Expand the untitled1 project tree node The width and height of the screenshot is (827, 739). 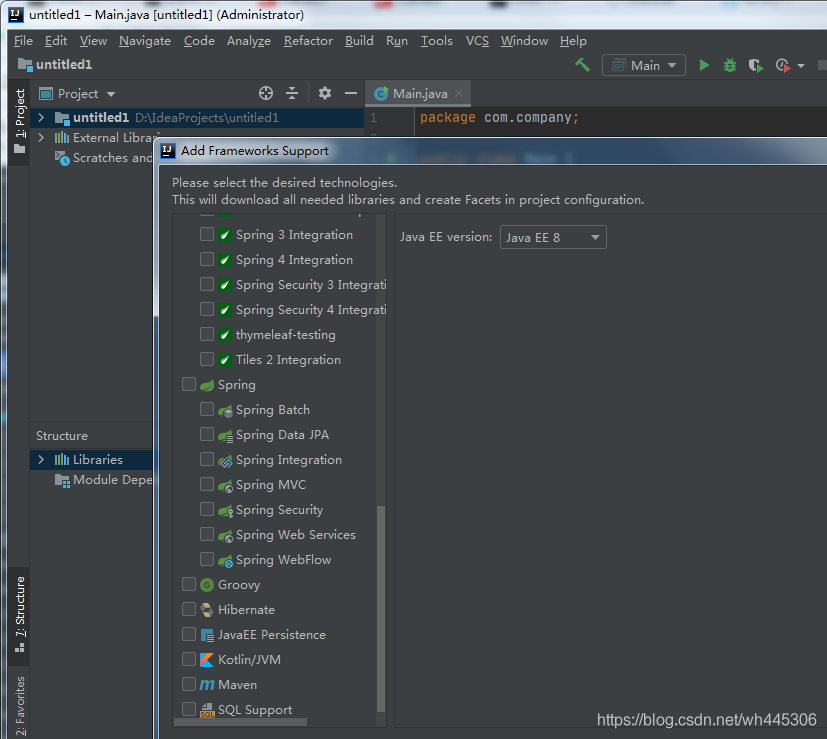(41, 118)
